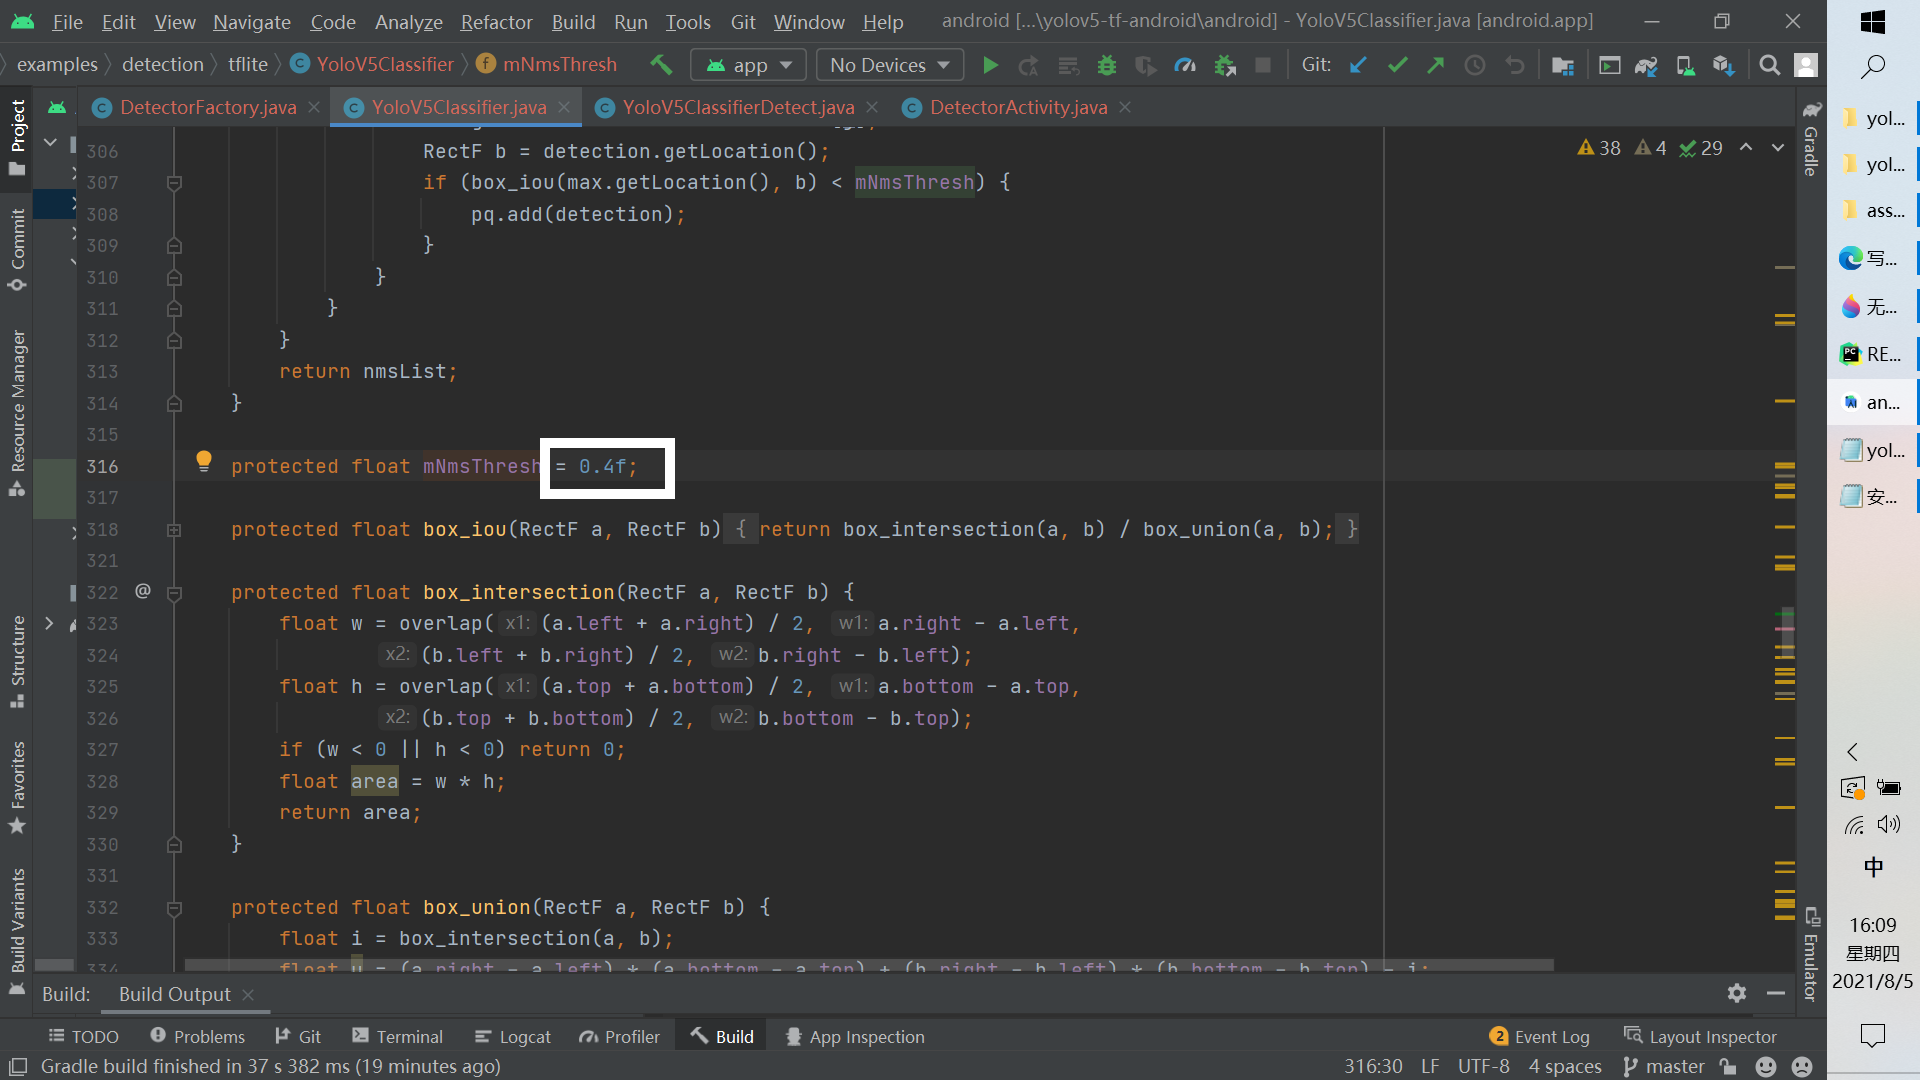Toggle fold marker at line 322
The image size is (1920, 1080).
click(x=174, y=593)
